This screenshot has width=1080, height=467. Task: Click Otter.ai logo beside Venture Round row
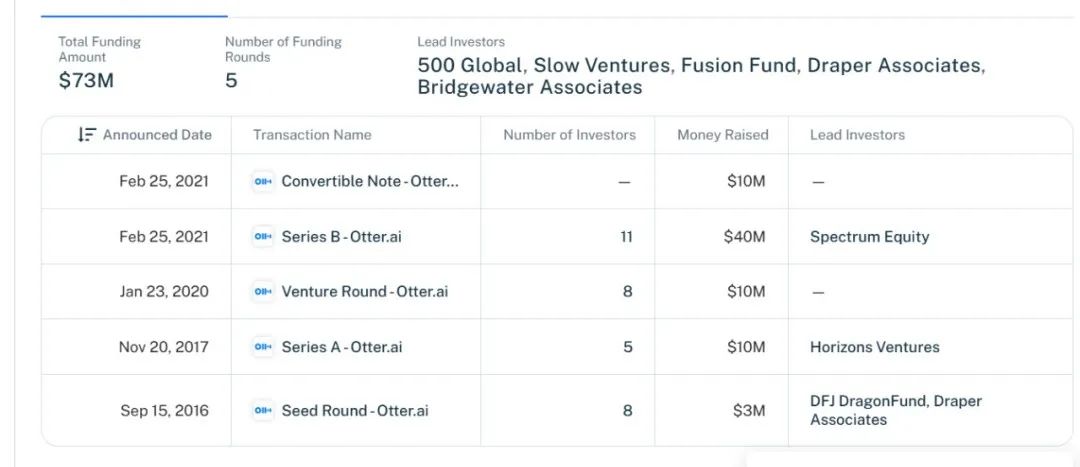(263, 292)
